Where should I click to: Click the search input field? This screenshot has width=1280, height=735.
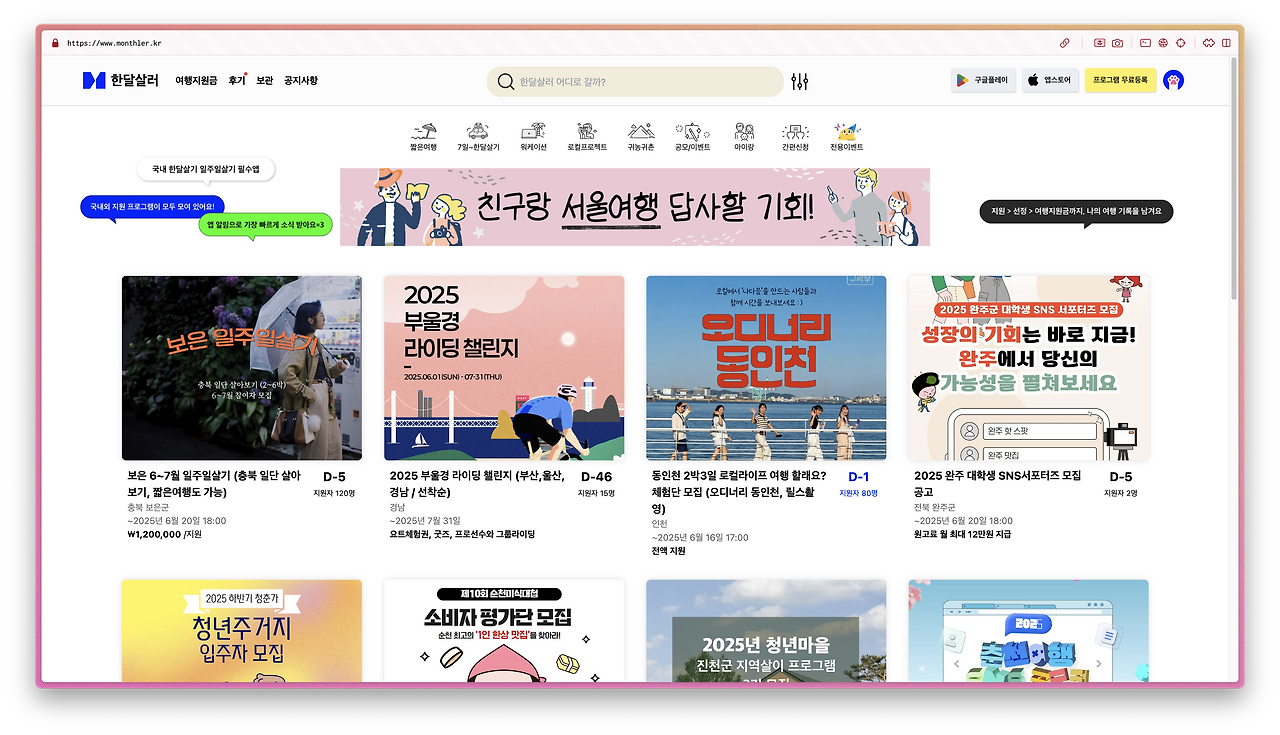(635, 81)
